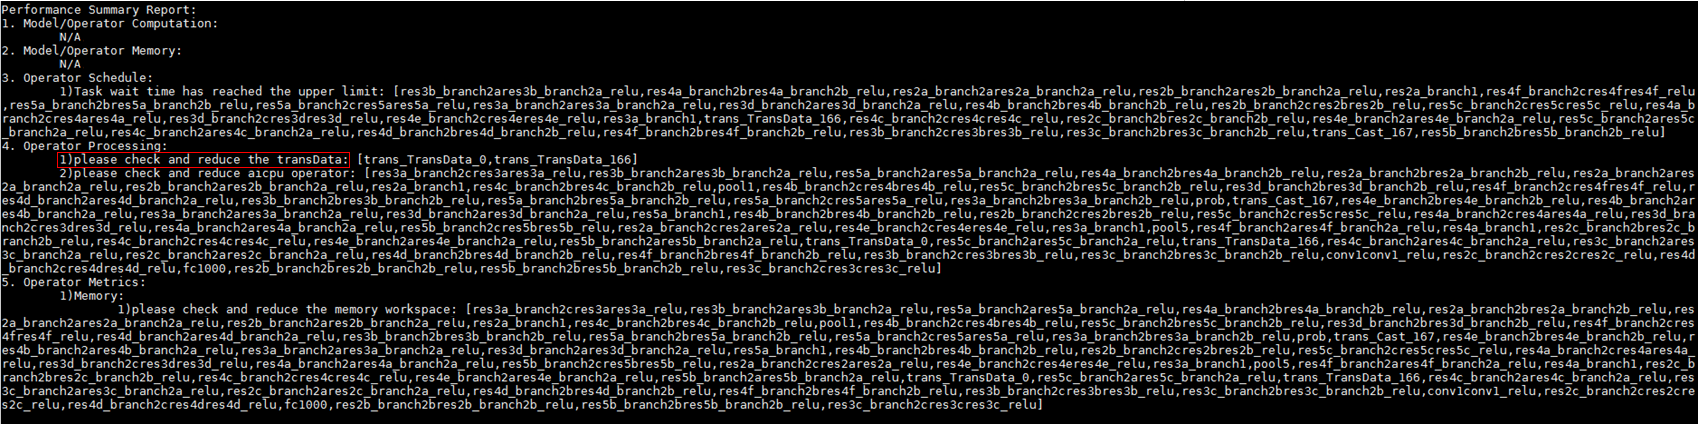Click N/A under Model/Operator Memory

[70, 64]
